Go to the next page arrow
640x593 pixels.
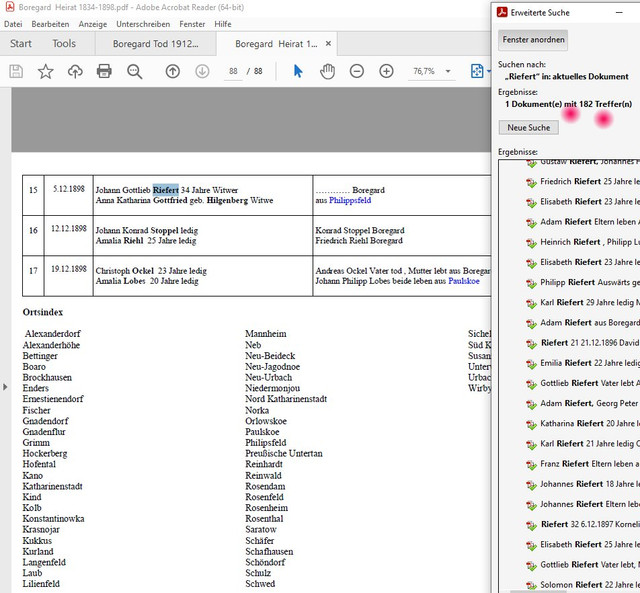pos(202,71)
